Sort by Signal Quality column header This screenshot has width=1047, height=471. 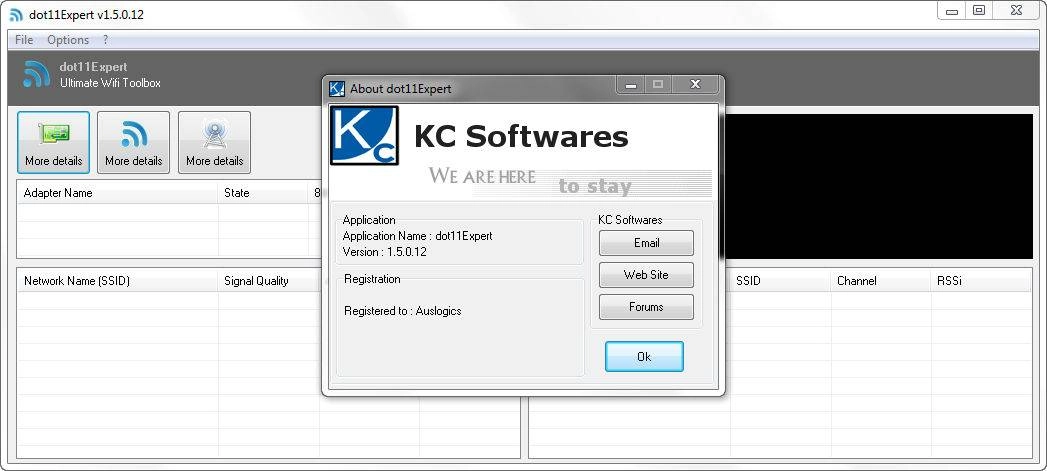[x=268, y=281]
